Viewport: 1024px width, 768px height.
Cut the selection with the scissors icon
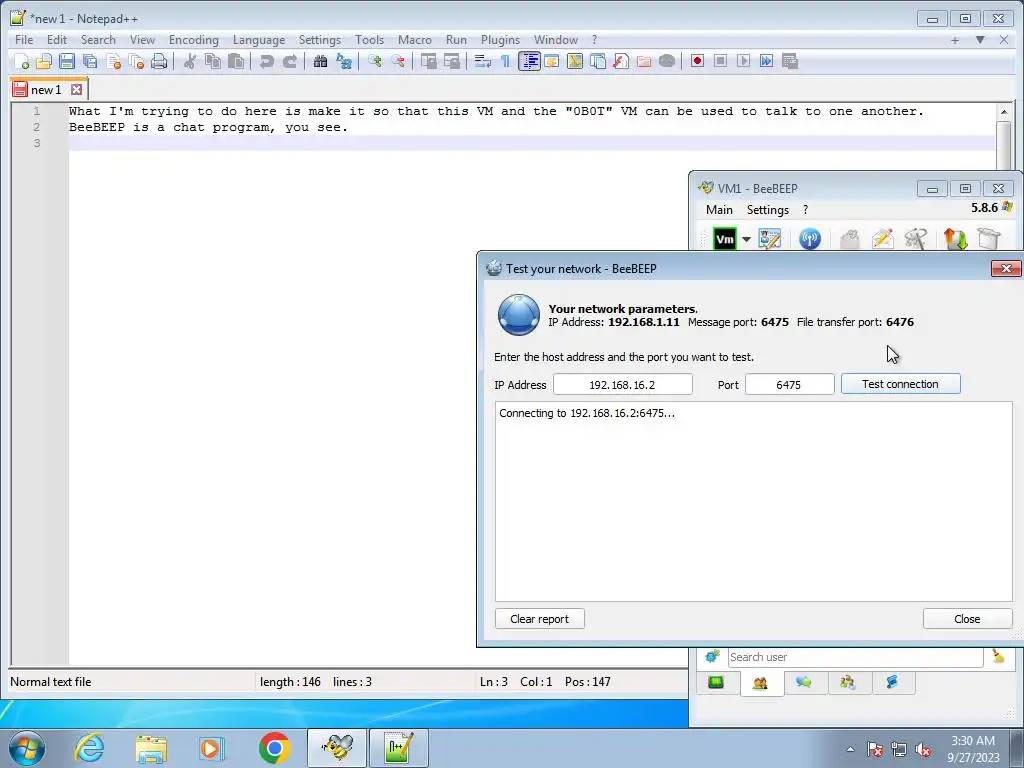(189, 61)
